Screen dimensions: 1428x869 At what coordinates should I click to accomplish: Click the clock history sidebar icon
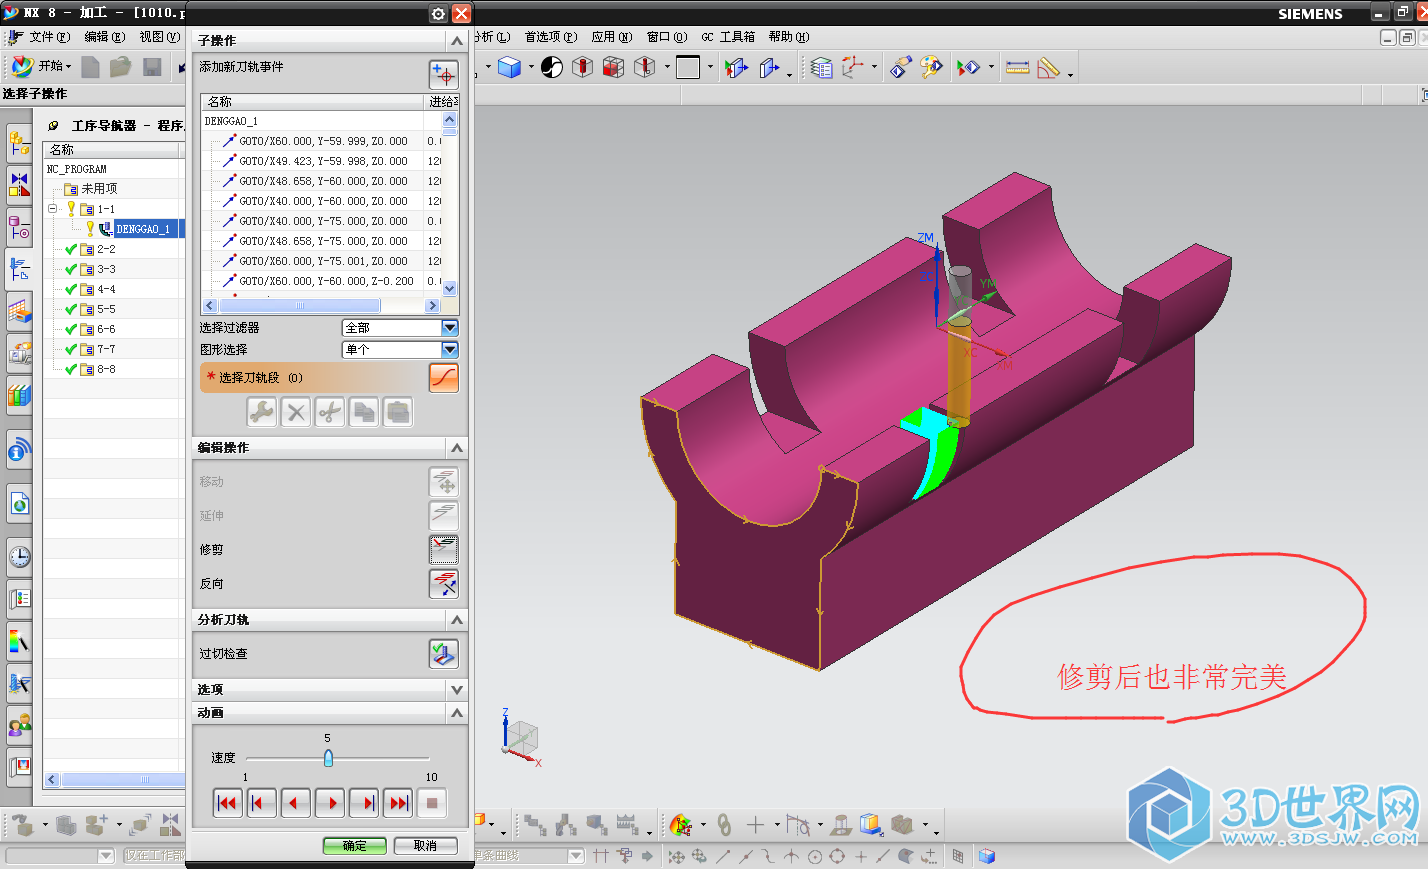coord(19,556)
